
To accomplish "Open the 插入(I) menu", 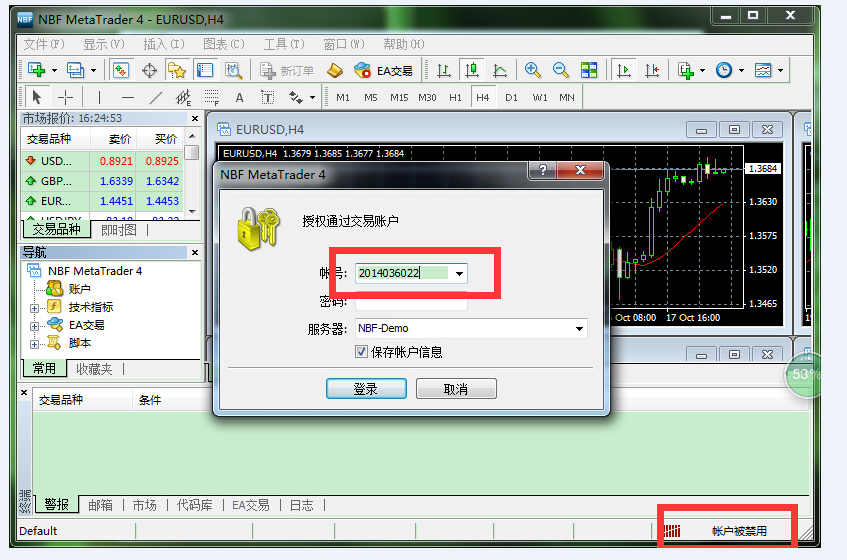I will [164, 44].
